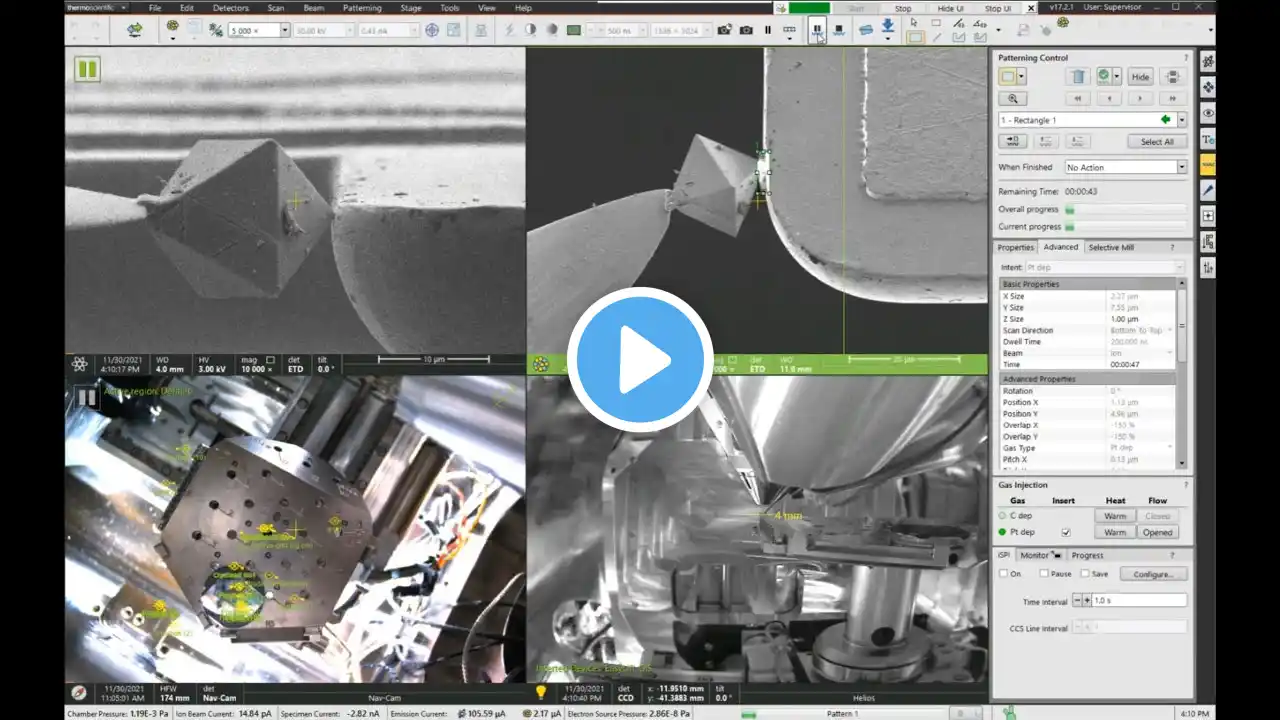Click the help question mark in Patterning Control
Viewport: 1280px width, 720px height.
[1186, 58]
